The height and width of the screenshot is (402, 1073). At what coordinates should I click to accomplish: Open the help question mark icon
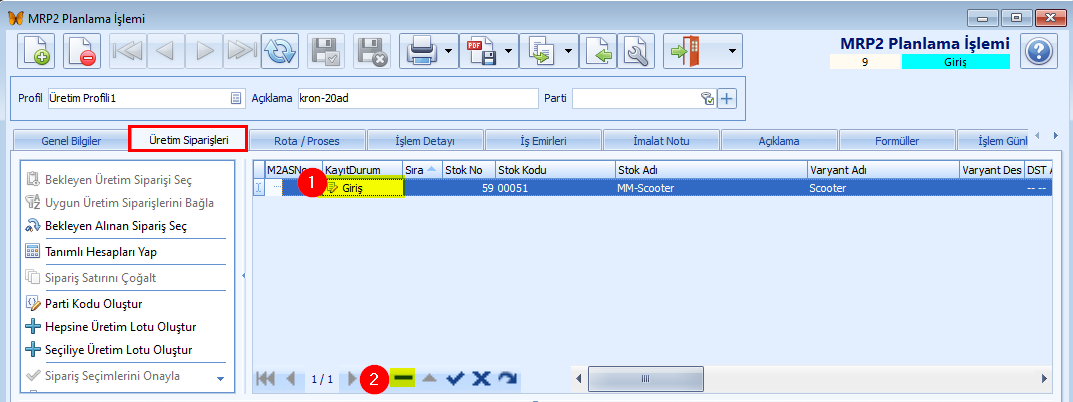click(x=1039, y=51)
